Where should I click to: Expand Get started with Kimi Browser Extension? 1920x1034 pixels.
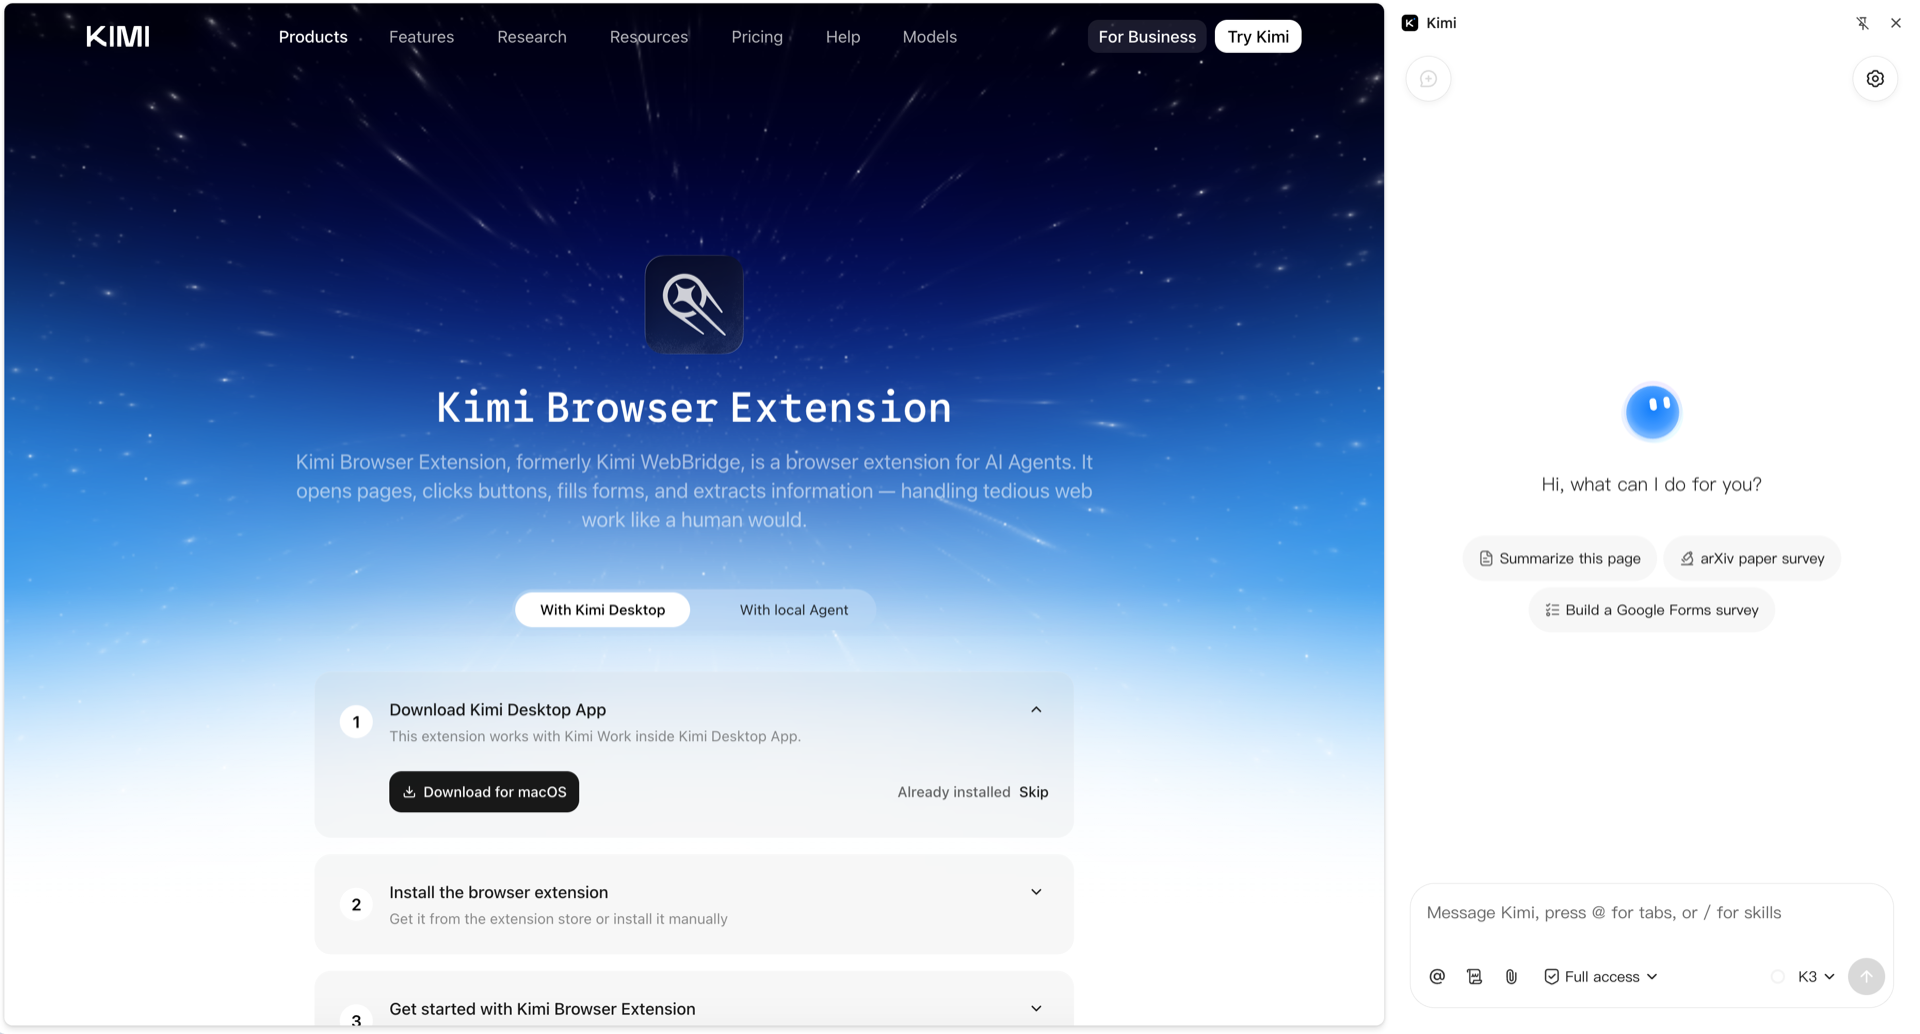point(1036,1008)
